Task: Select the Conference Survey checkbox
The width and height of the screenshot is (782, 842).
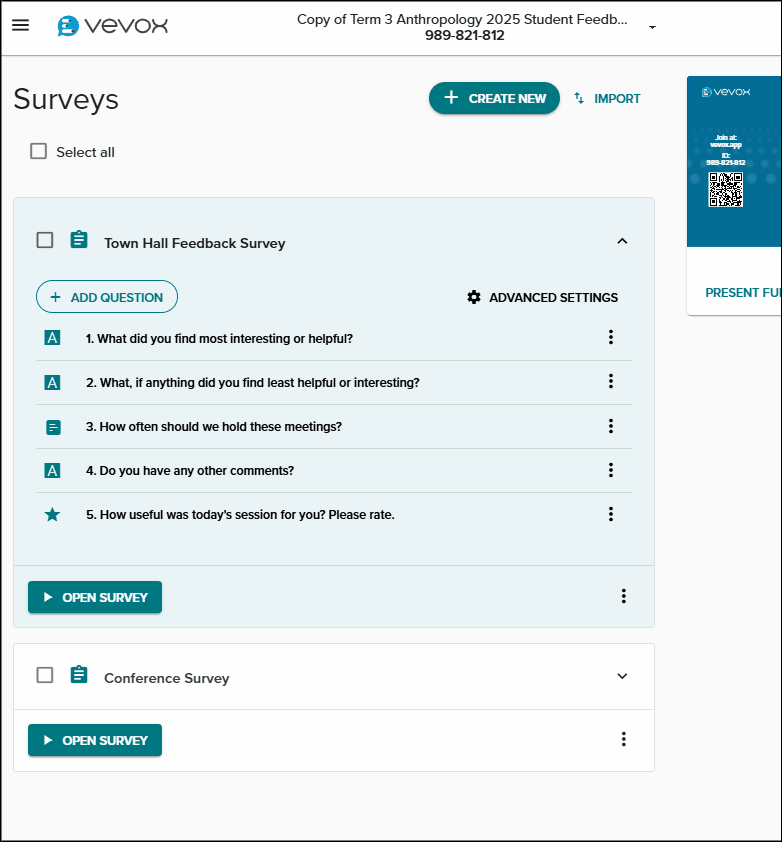Action: pyautogui.click(x=44, y=675)
